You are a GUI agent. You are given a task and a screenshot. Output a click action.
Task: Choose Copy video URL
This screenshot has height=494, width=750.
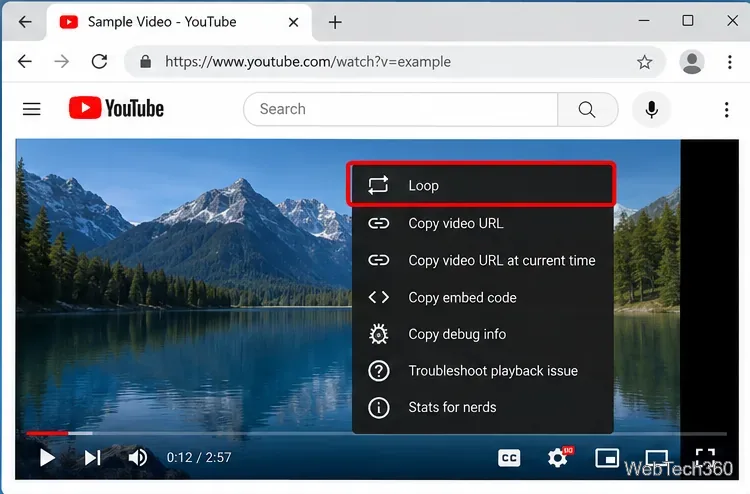[x=483, y=223]
